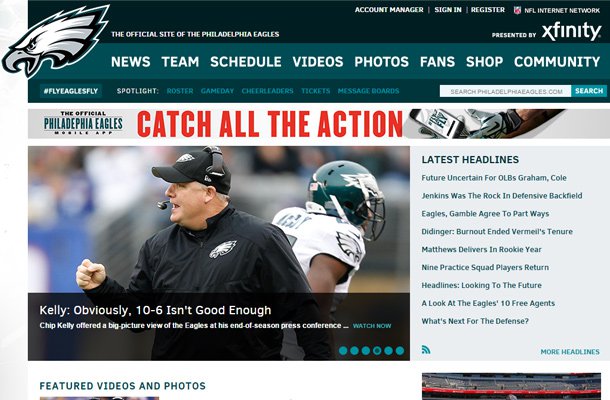Screen dimensions: 610x400
Task: Select the third carousel dot
Action: click(365, 351)
